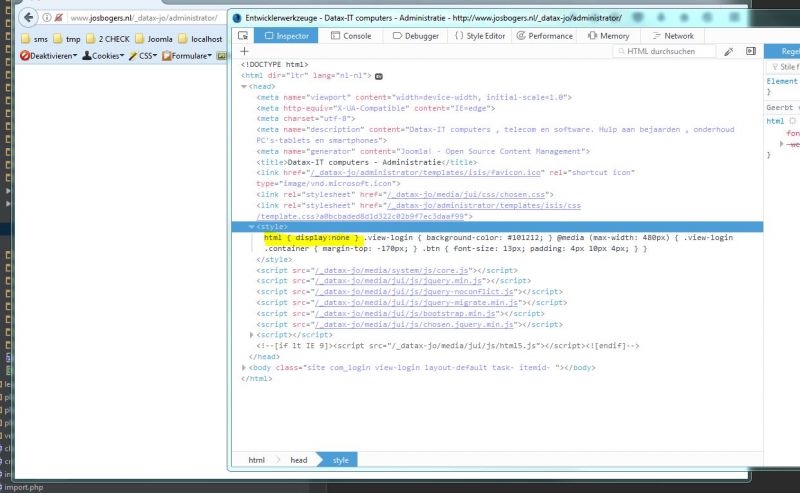
Task: Add a new node with the plus icon
Action: 244,51
